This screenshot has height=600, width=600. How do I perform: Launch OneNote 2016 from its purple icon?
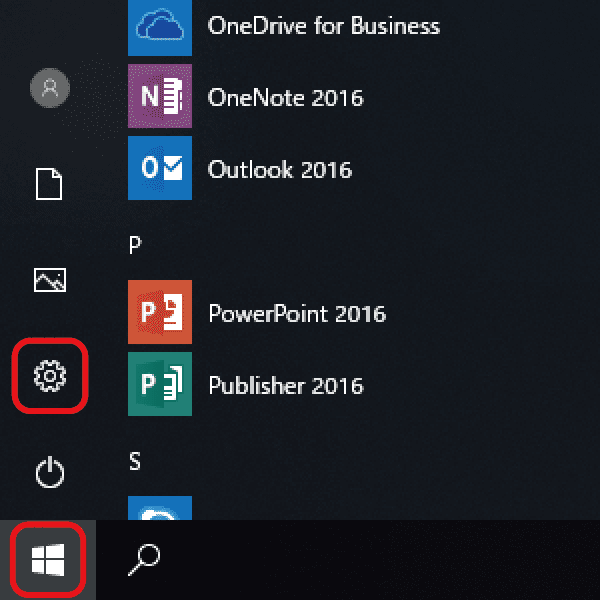pyautogui.click(x=160, y=96)
